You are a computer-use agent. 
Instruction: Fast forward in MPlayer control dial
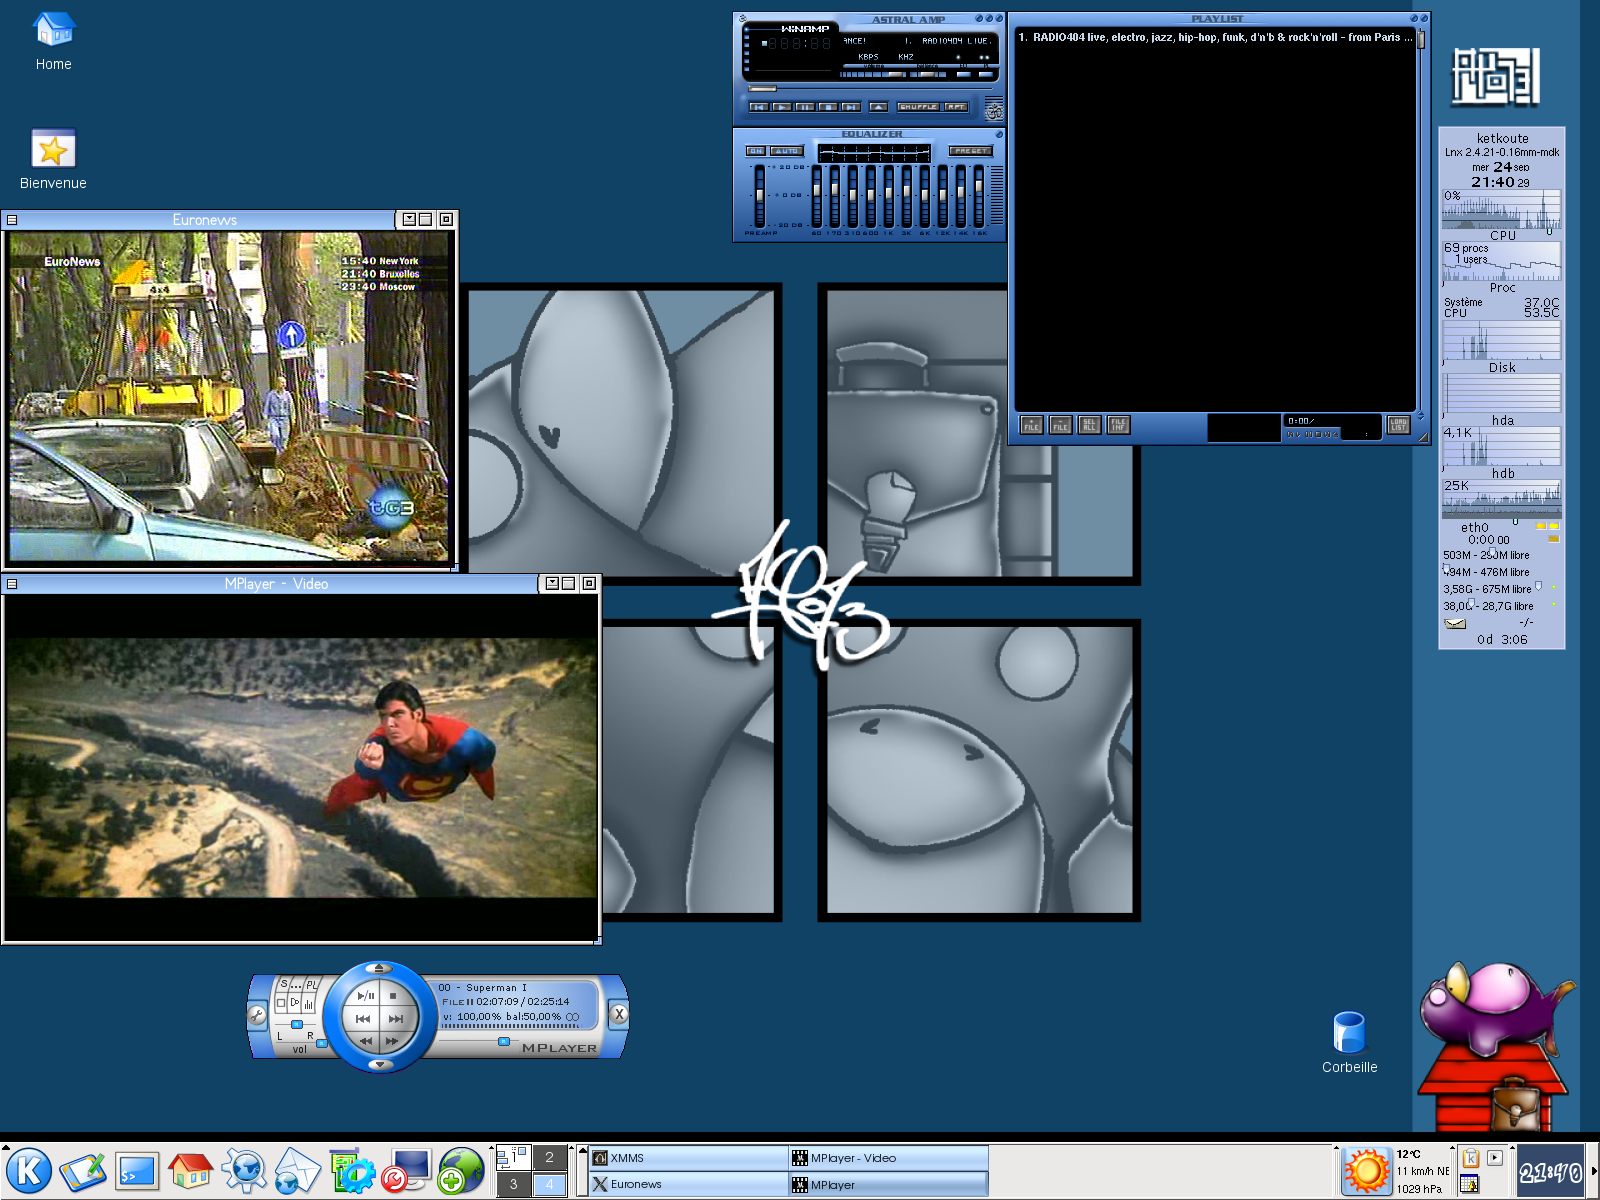tap(392, 1041)
